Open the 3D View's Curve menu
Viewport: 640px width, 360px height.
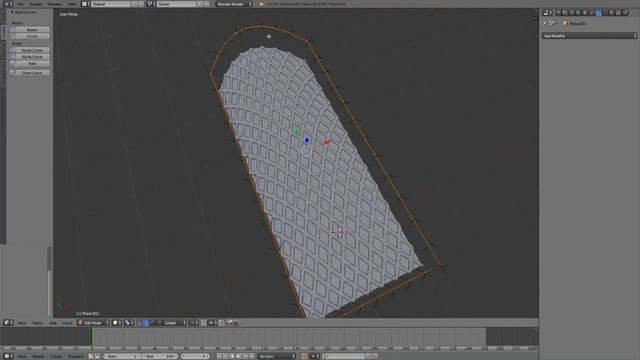coord(67,323)
